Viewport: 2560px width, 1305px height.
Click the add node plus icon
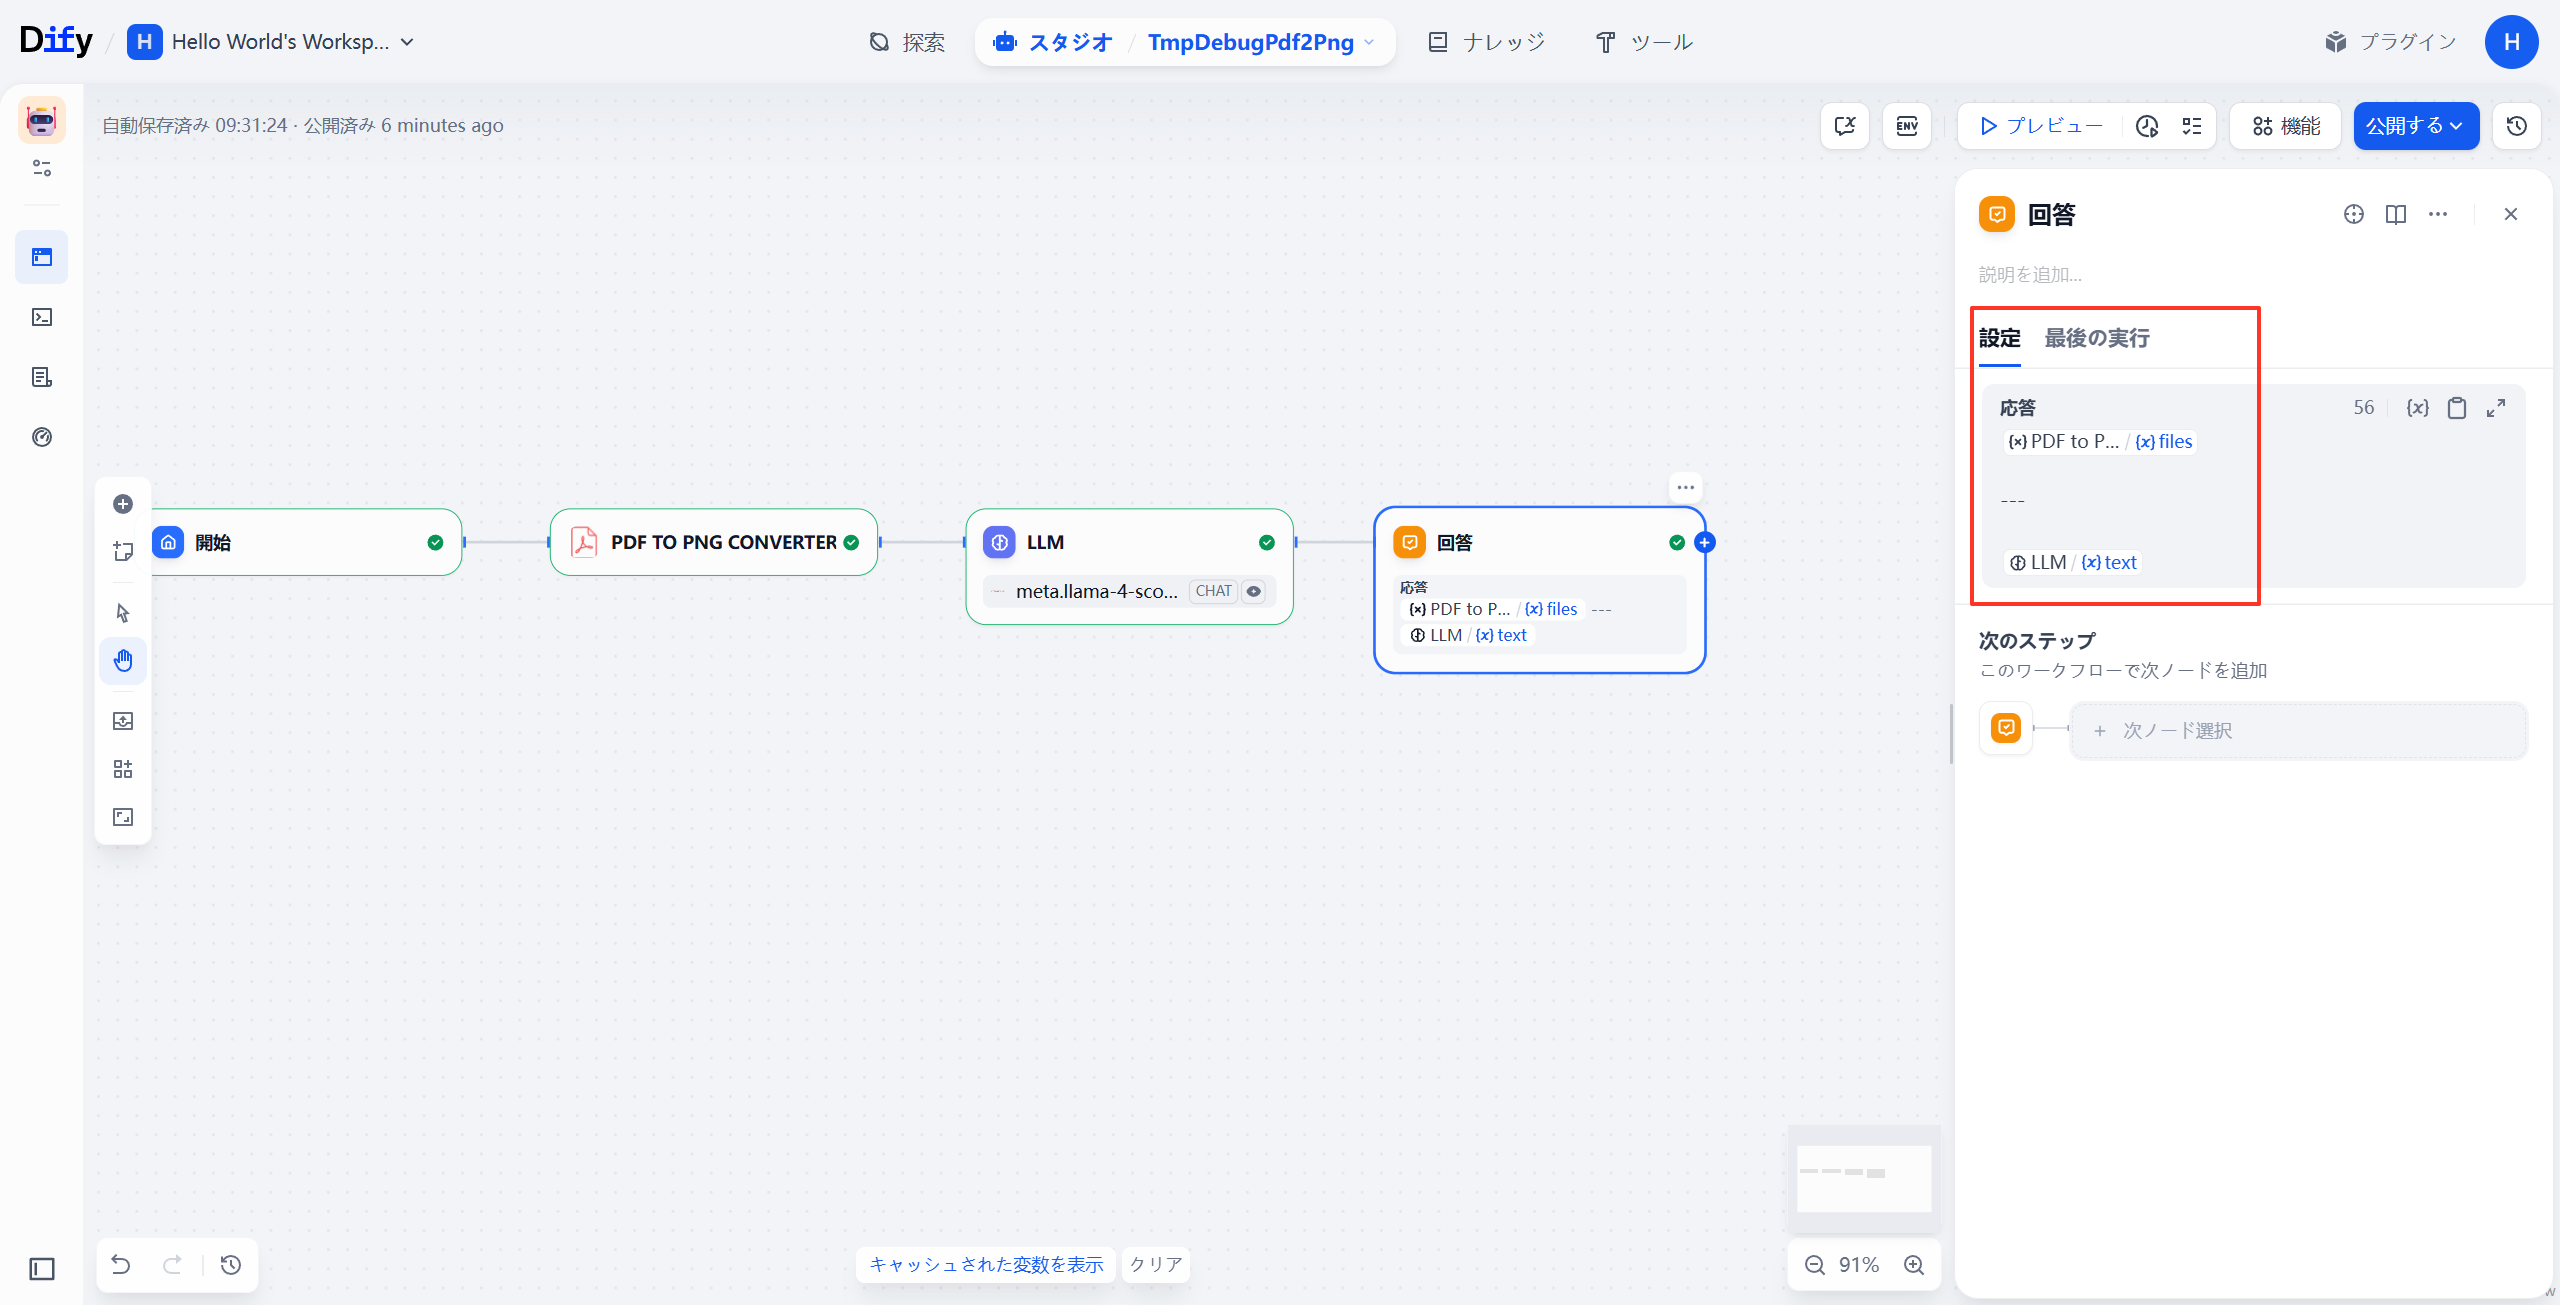point(123,504)
